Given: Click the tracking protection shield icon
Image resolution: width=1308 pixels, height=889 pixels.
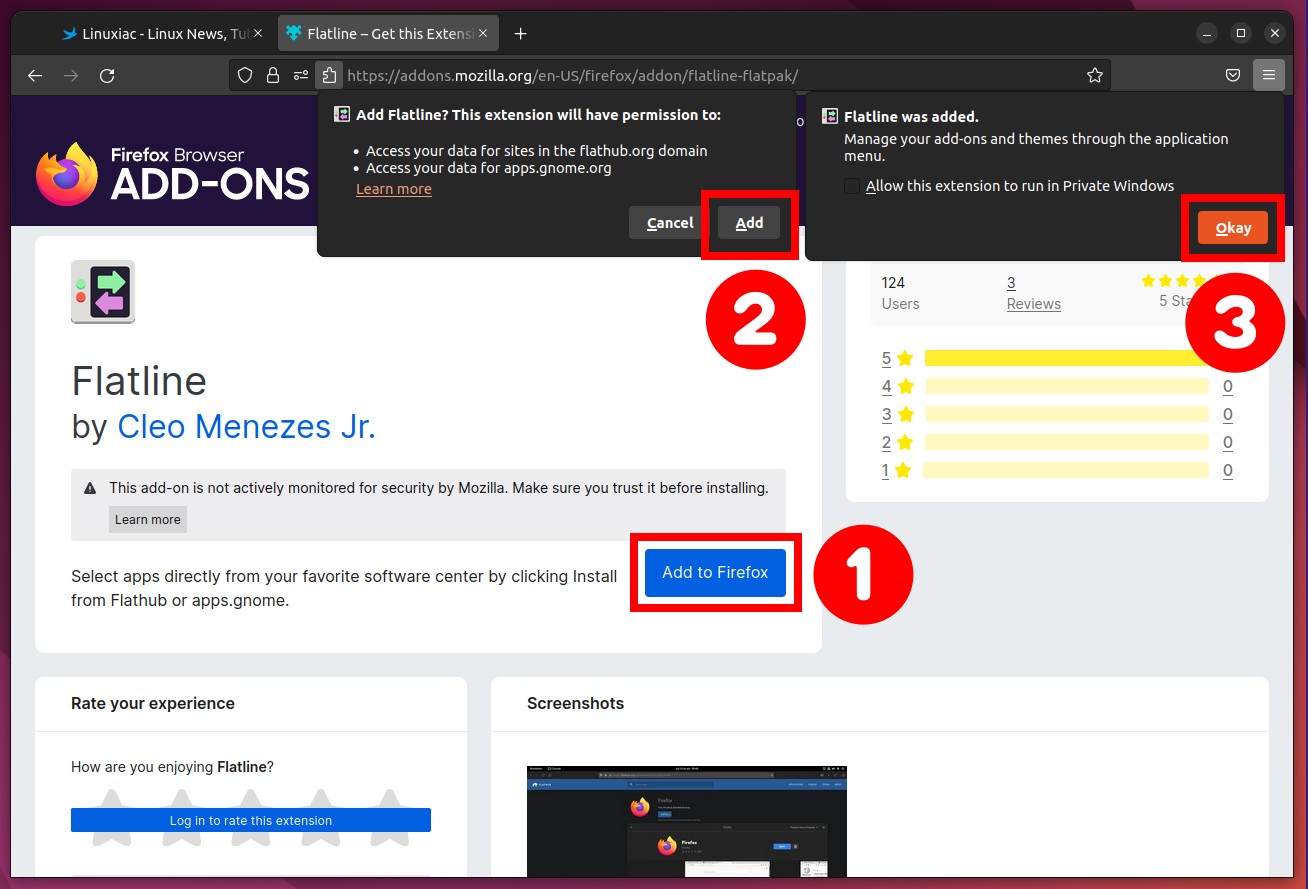Looking at the screenshot, I should tap(246, 75).
